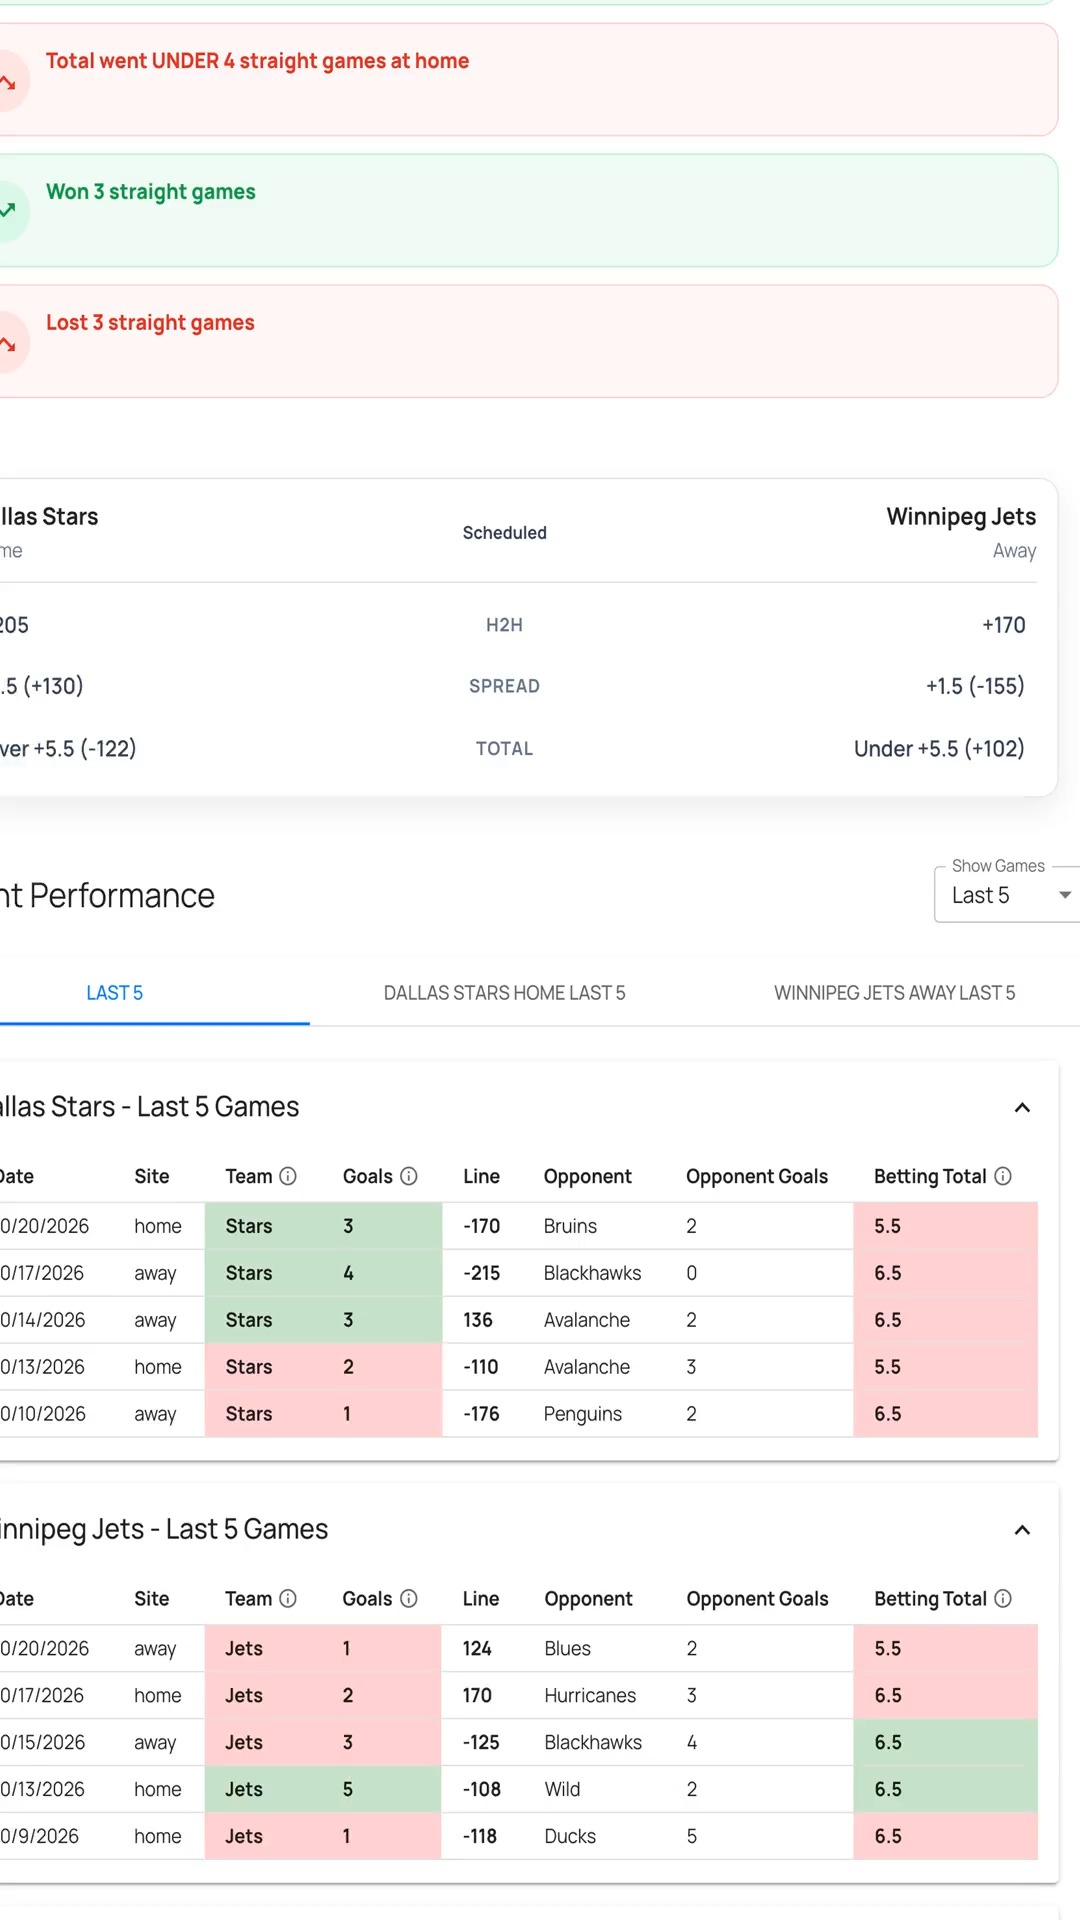The width and height of the screenshot is (1080, 1920).
Task: Click downward trend icon on Lost 3 straight
Action: click(x=8, y=343)
